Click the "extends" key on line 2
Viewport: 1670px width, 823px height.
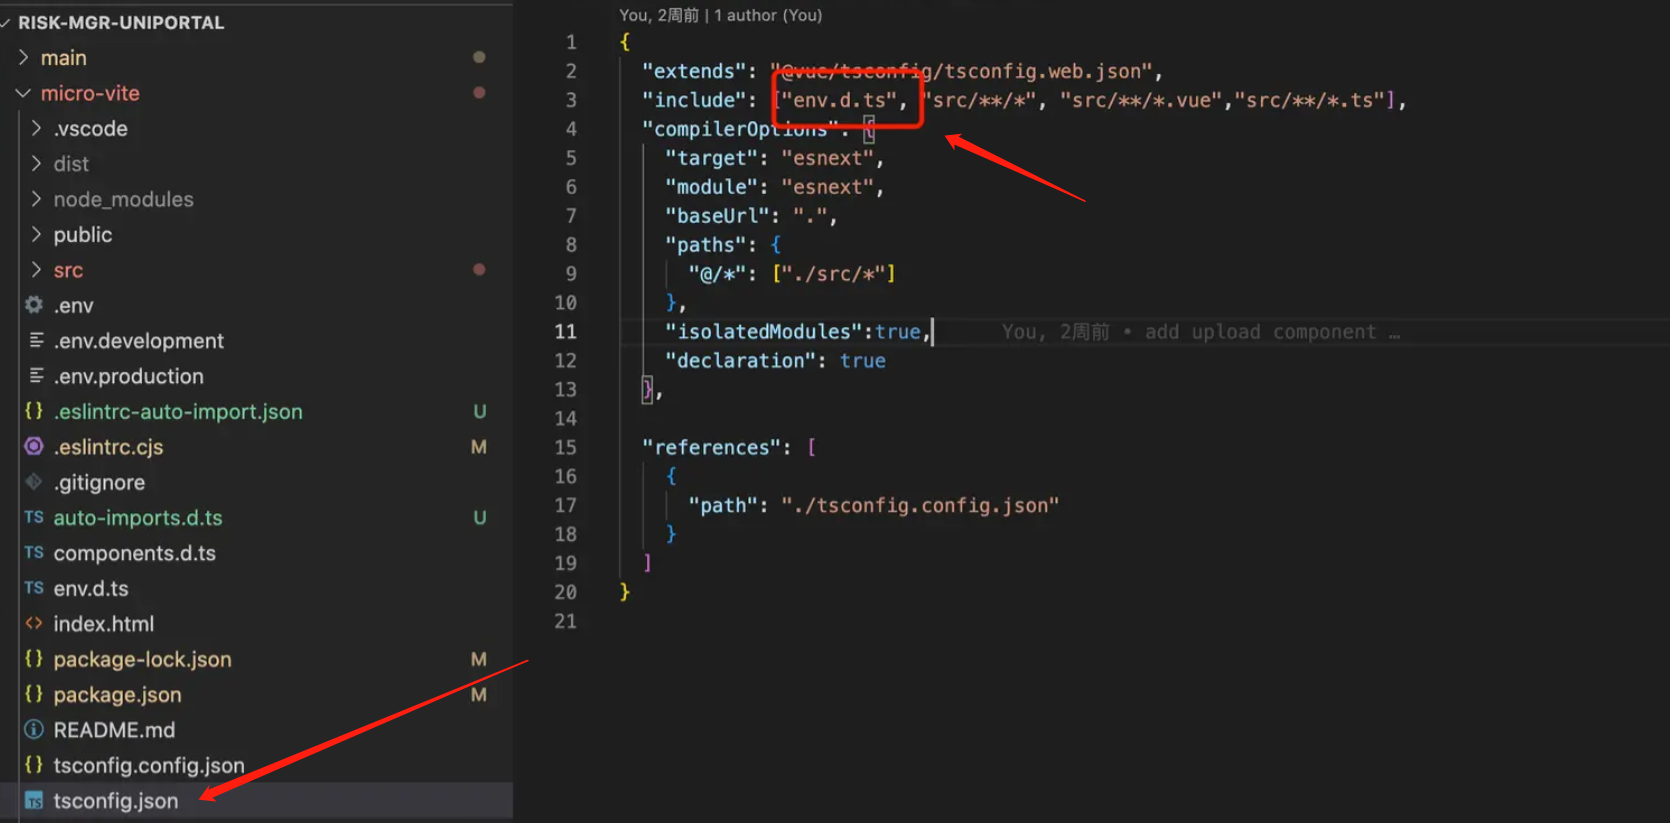click(693, 71)
